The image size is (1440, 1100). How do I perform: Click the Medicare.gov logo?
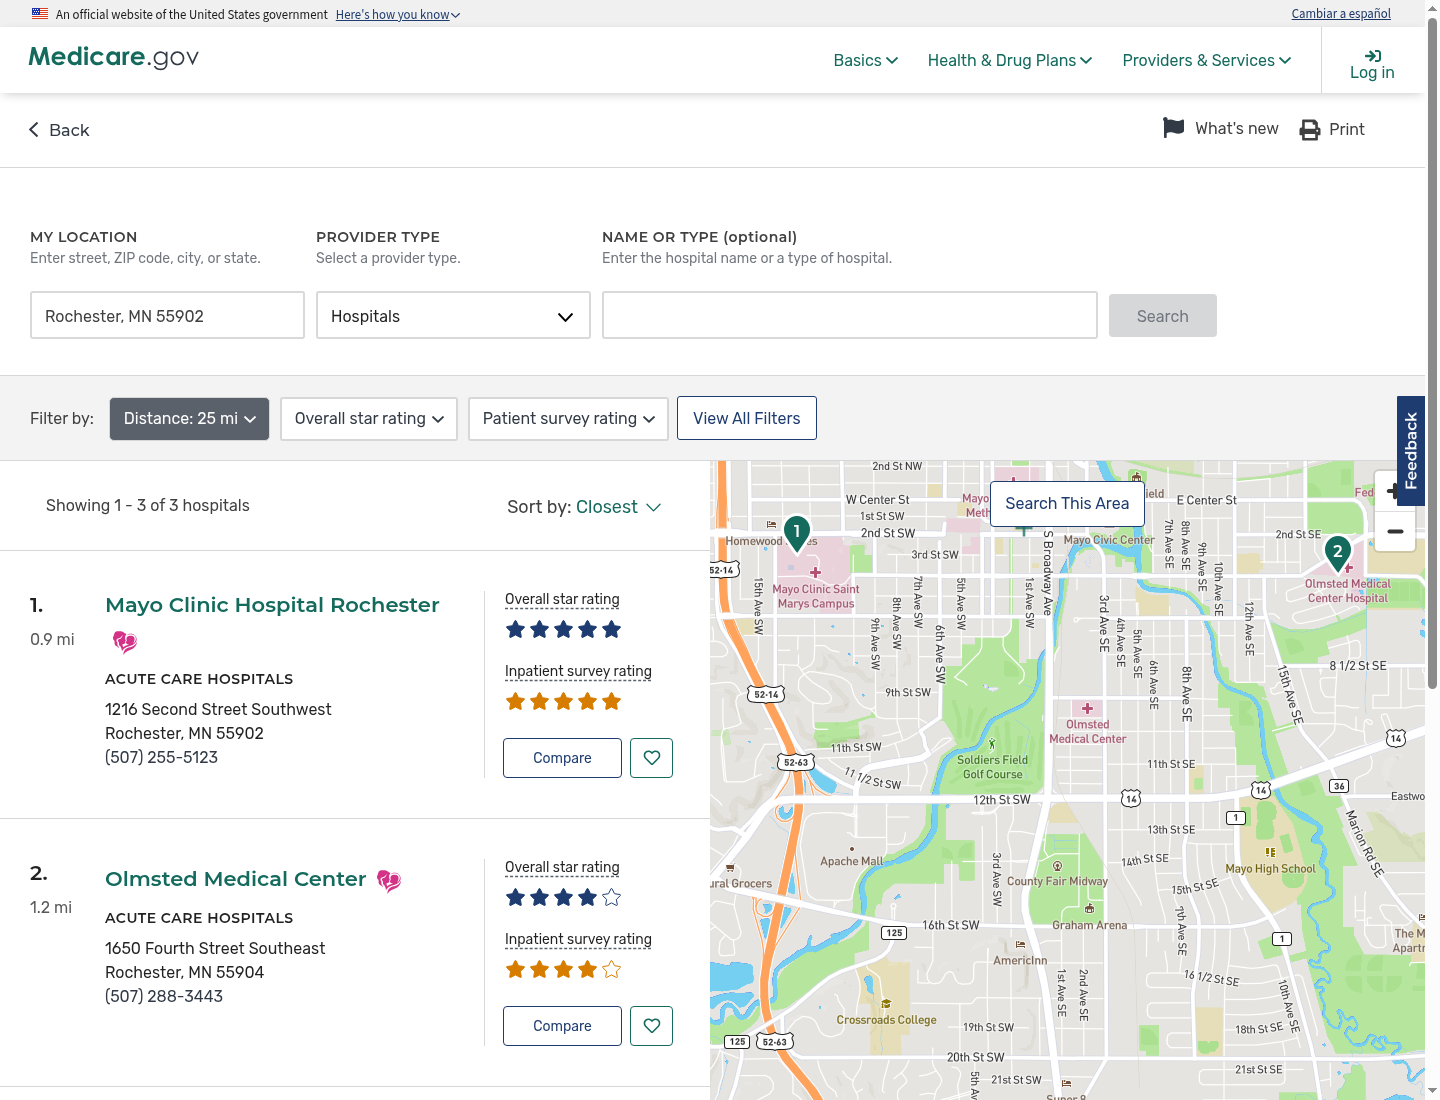coord(113,57)
